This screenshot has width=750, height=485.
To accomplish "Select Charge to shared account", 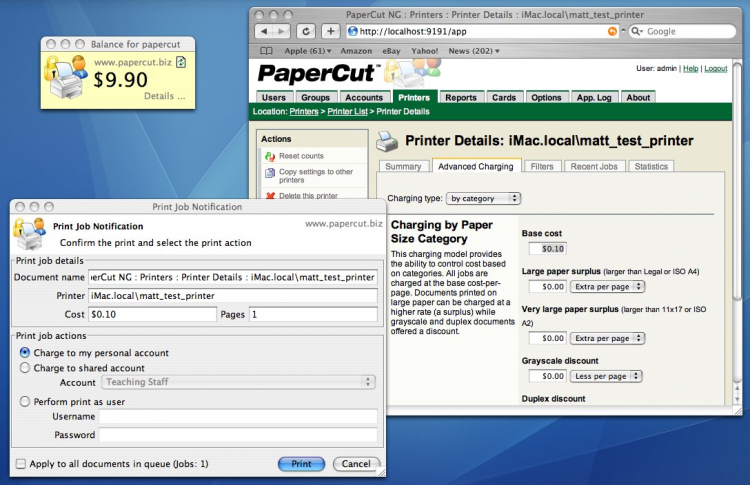I will pyautogui.click(x=24, y=368).
